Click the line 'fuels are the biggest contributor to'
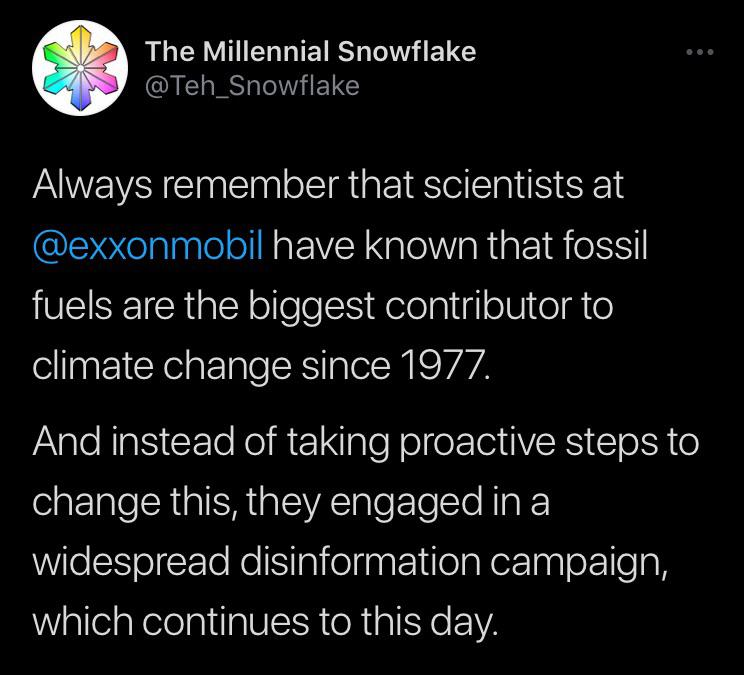 322,307
